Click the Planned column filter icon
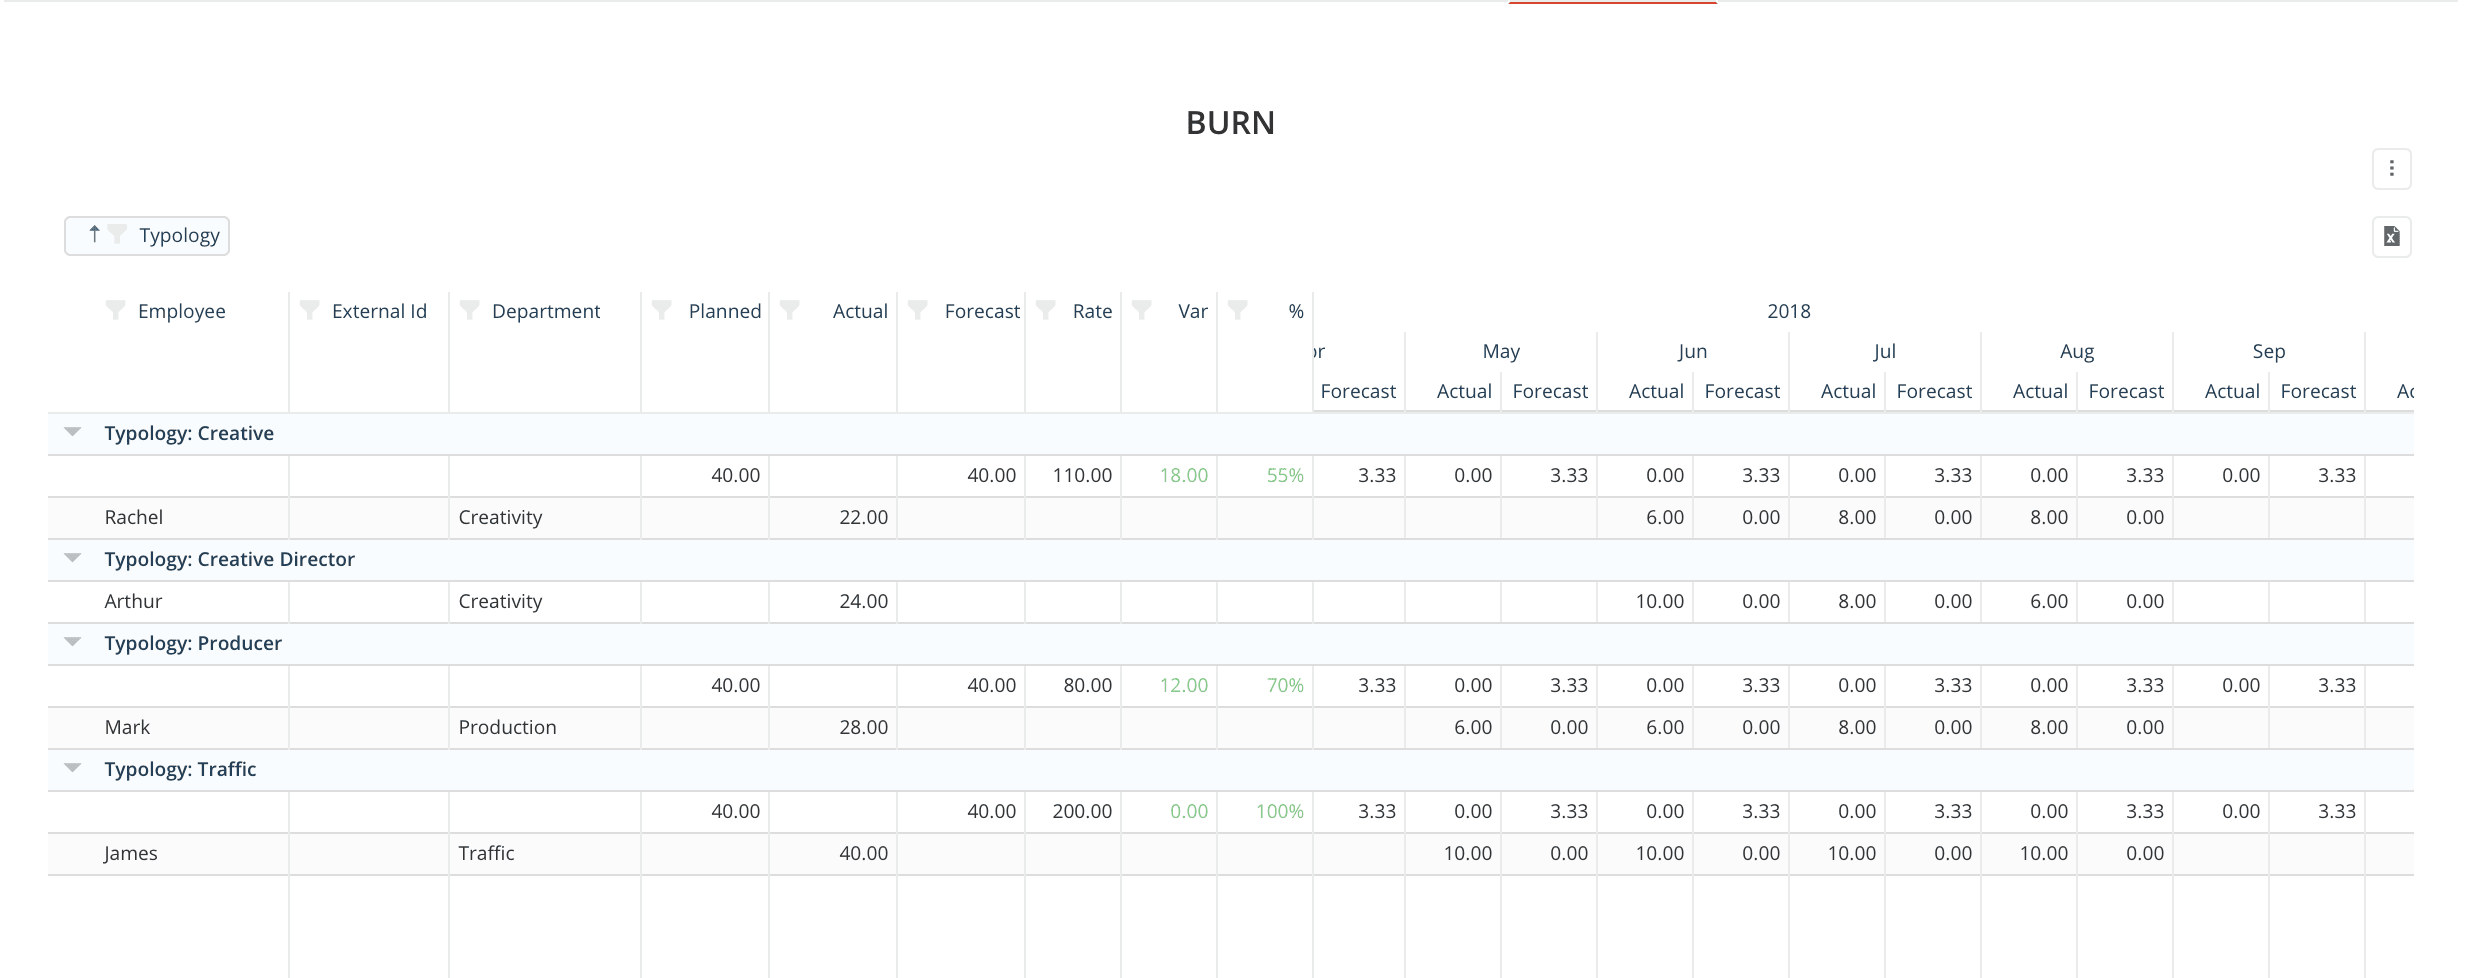The height and width of the screenshot is (978, 2470). (662, 311)
